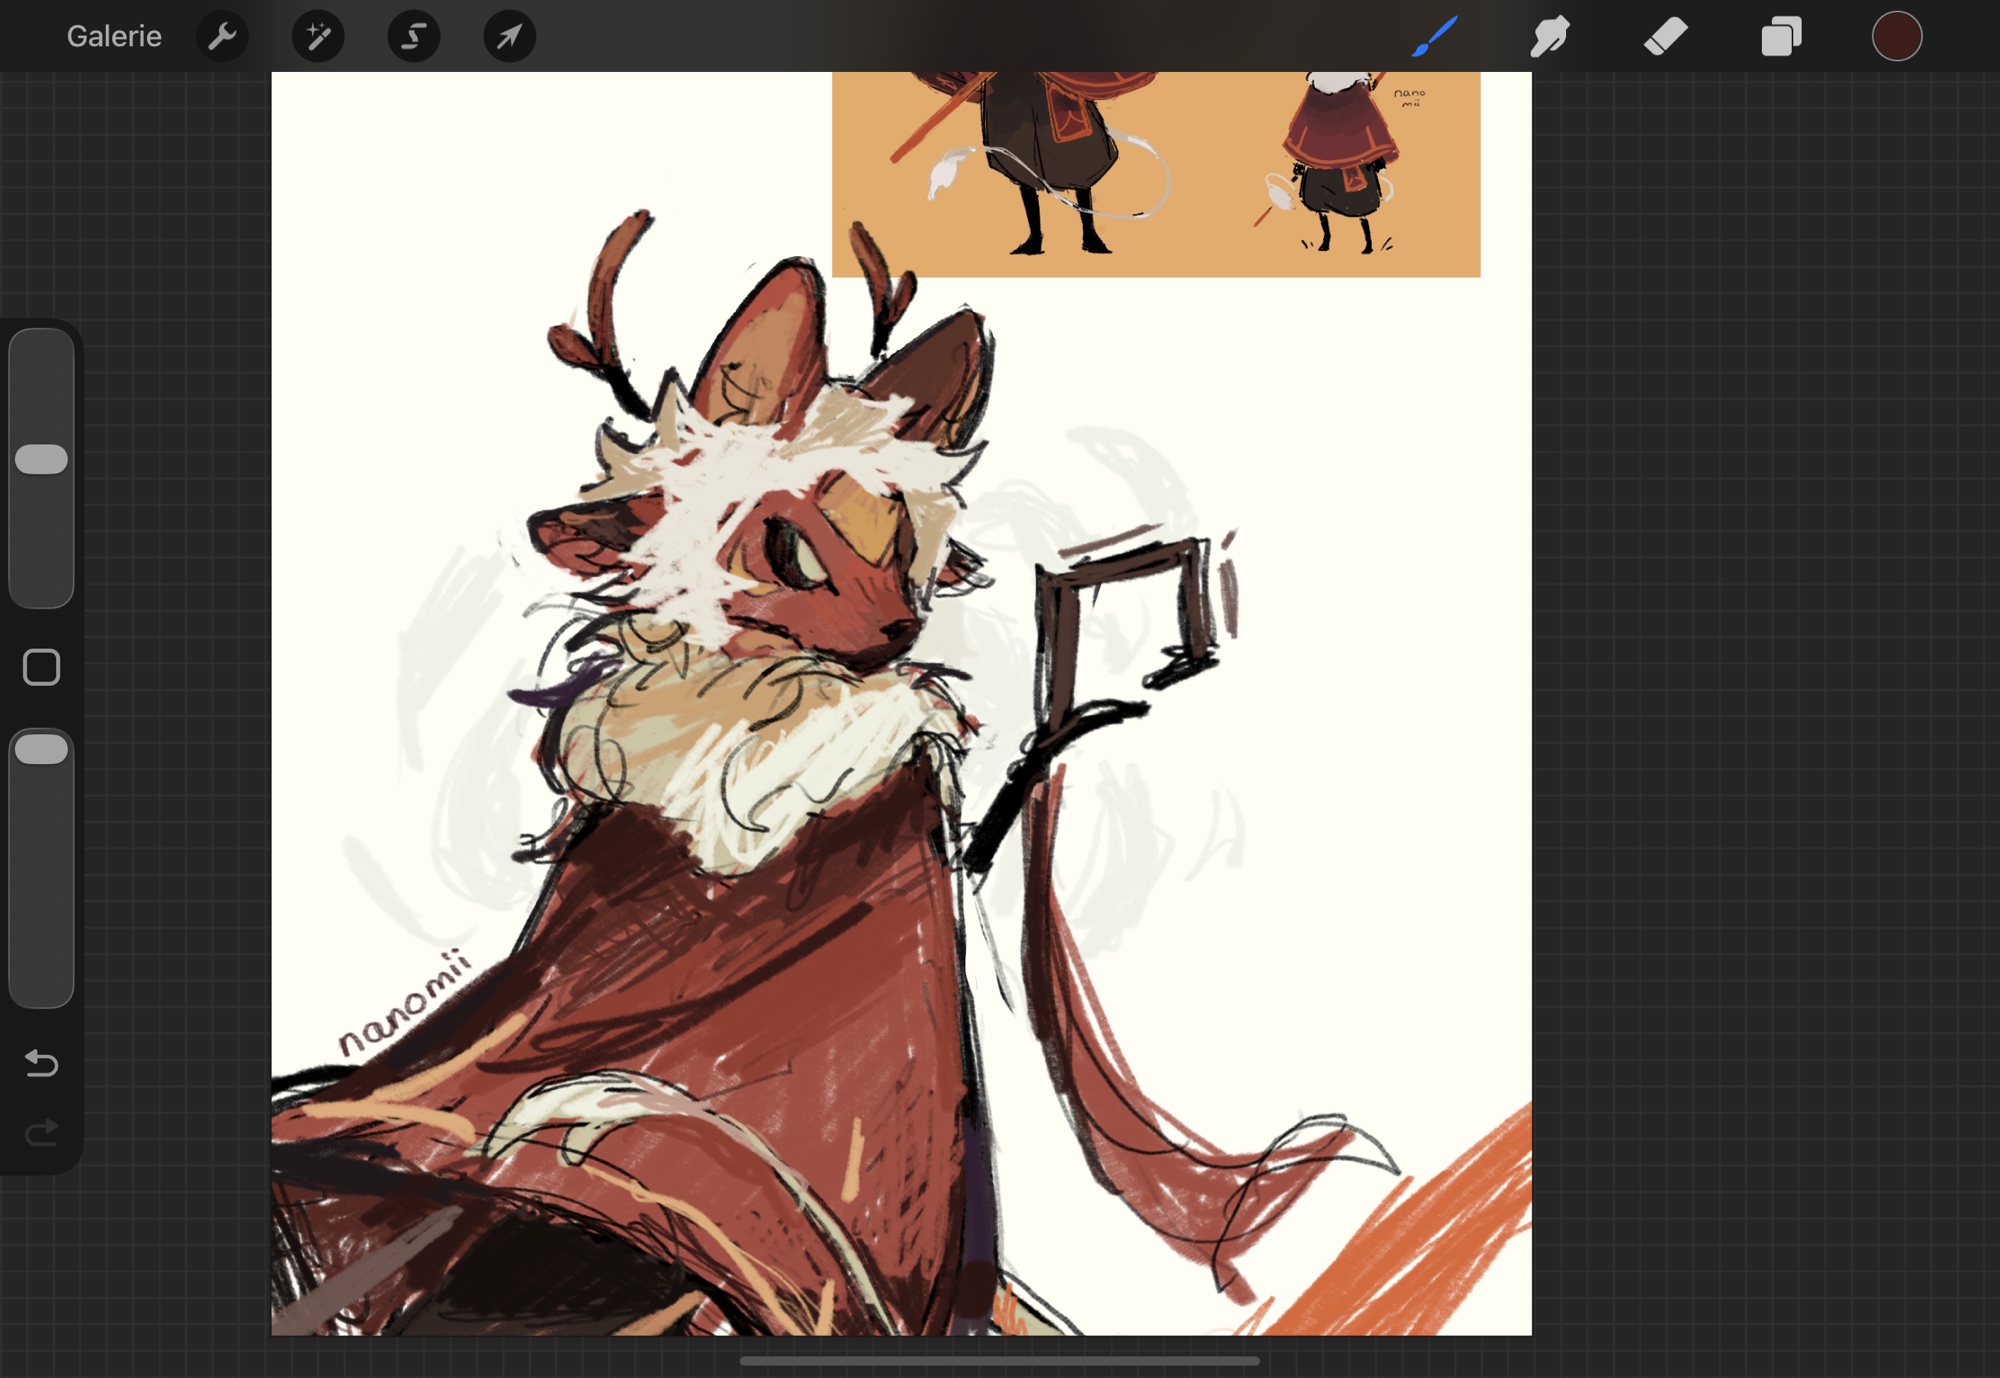
Task: Open the Adjustments magic wand menu
Action: (318, 37)
